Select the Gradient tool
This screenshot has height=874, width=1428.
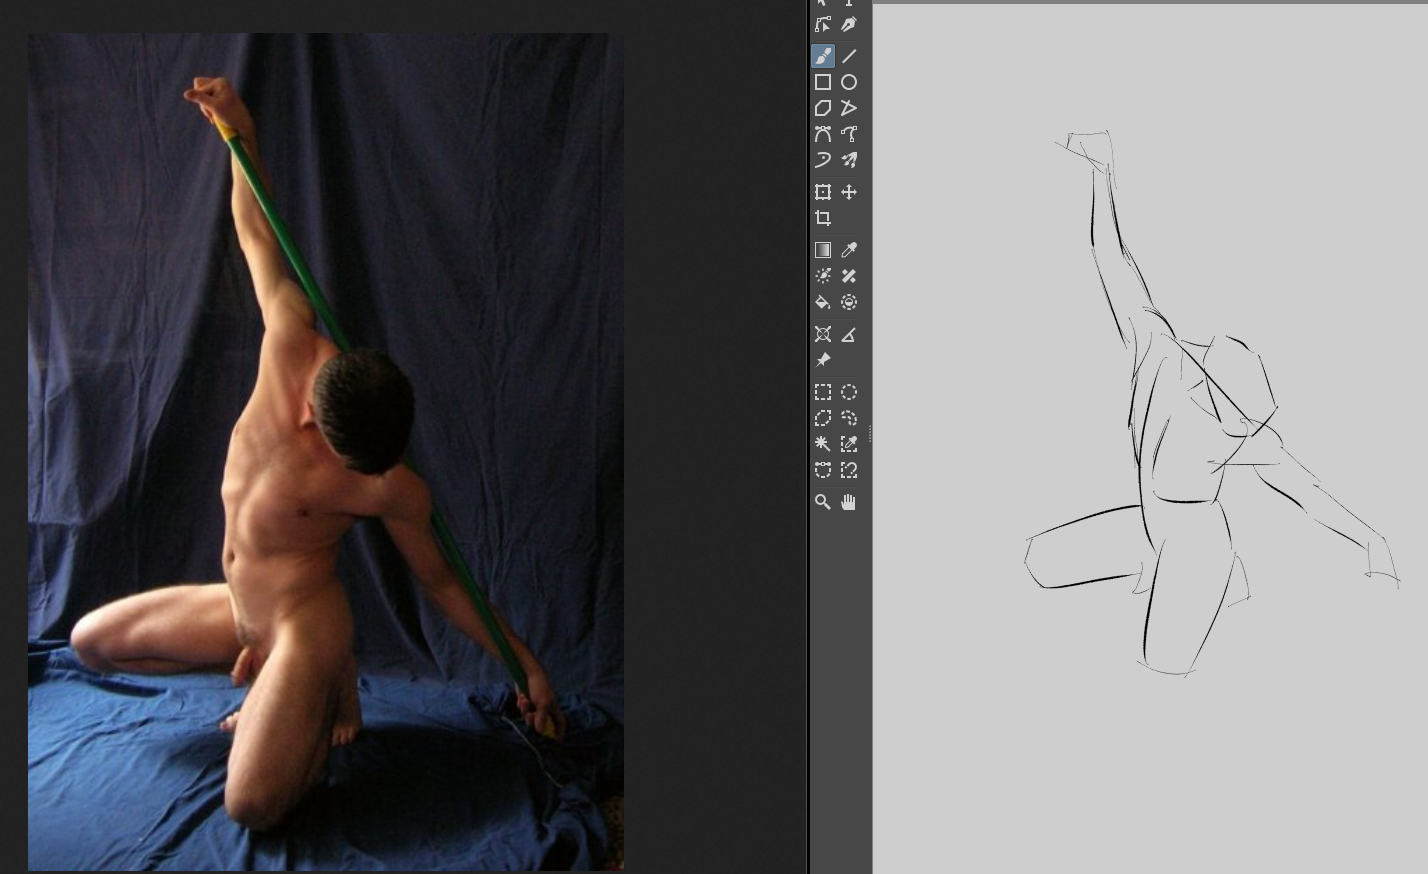(823, 250)
